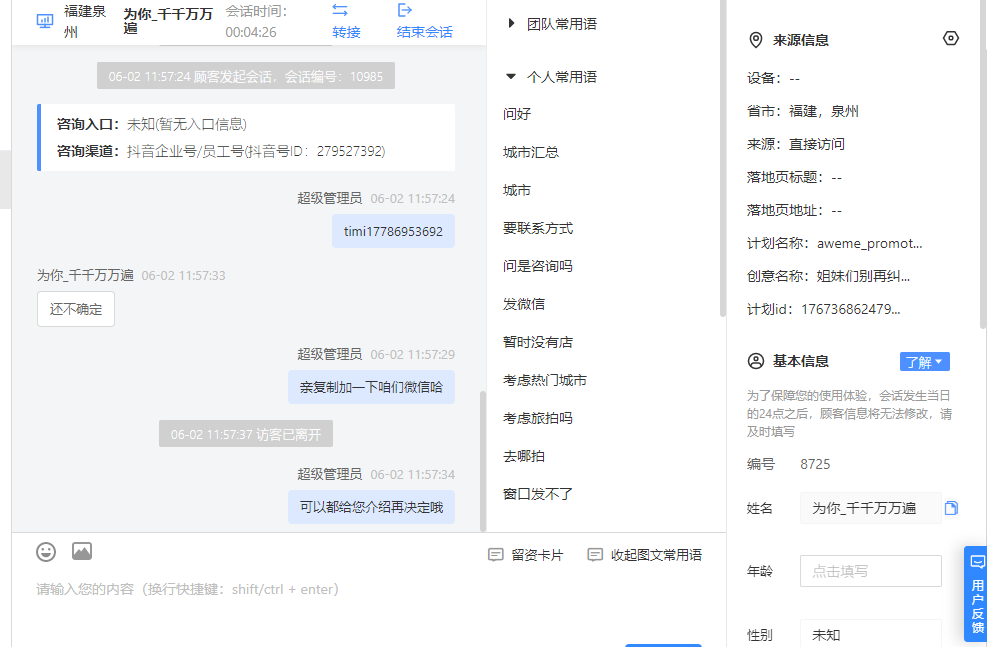987x647 pixels.
Task: Open the hexagon settings icon in 来源信息
Action: [x=950, y=38]
